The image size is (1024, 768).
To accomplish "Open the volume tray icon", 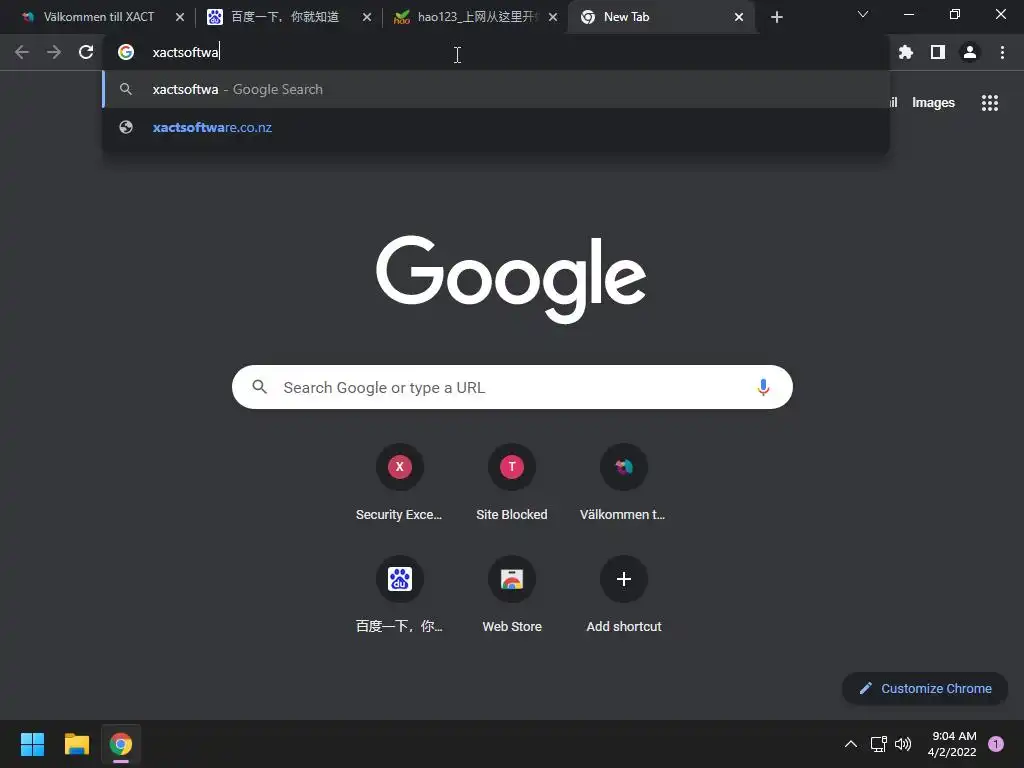I will point(903,744).
